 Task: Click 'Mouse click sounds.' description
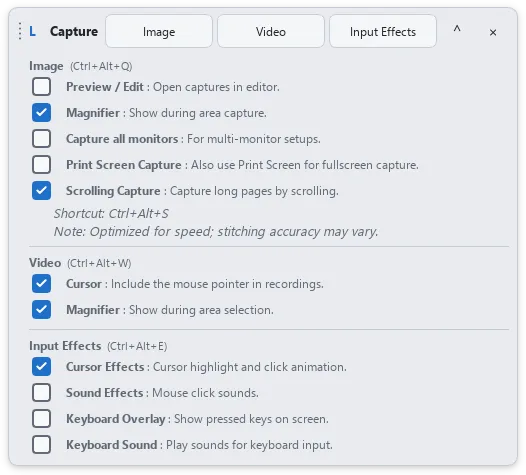(x=205, y=393)
